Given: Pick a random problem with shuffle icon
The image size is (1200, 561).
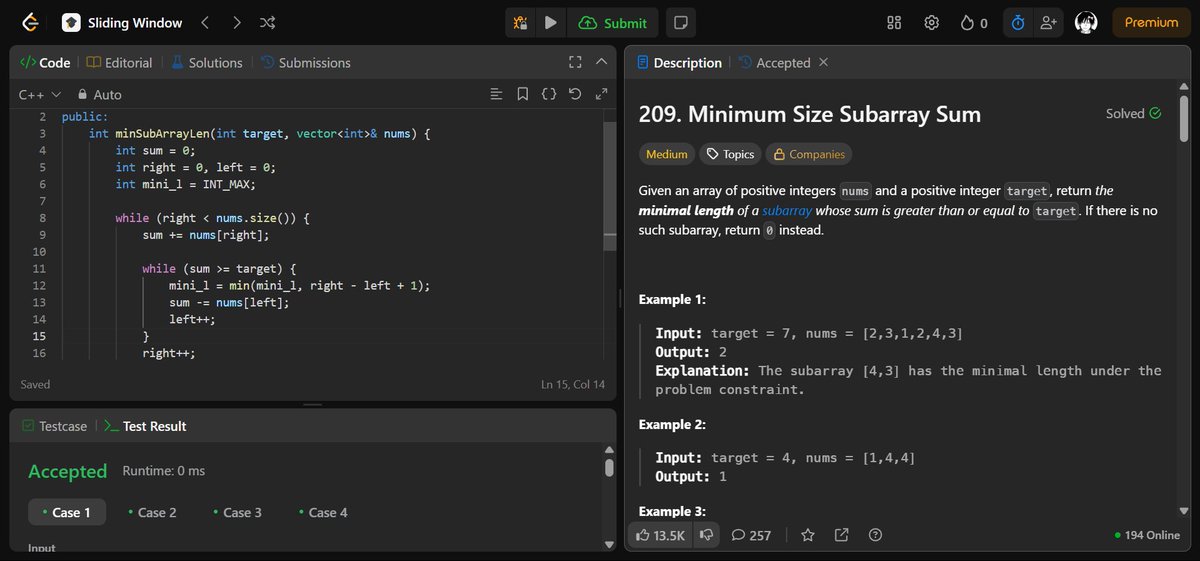Looking at the screenshot, I should [267, 22].
